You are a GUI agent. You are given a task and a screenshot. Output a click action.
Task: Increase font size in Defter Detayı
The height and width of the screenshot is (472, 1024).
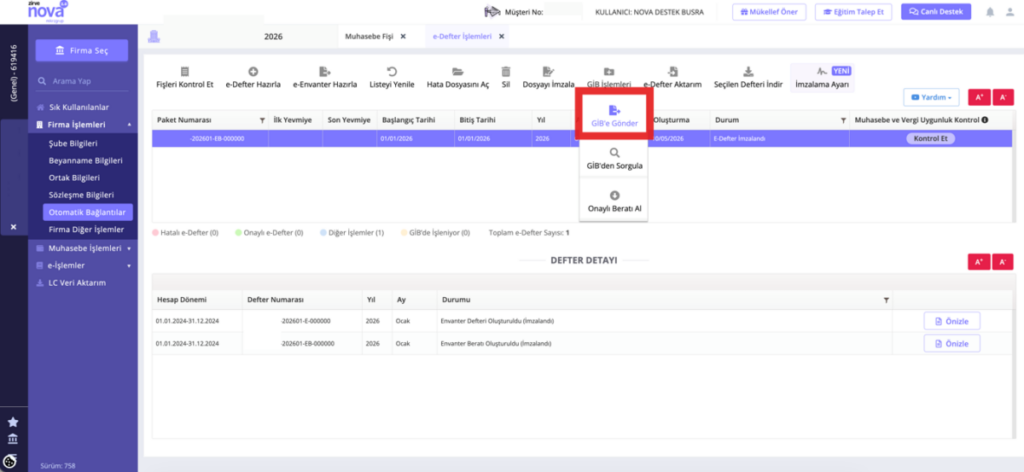point(978,262)
